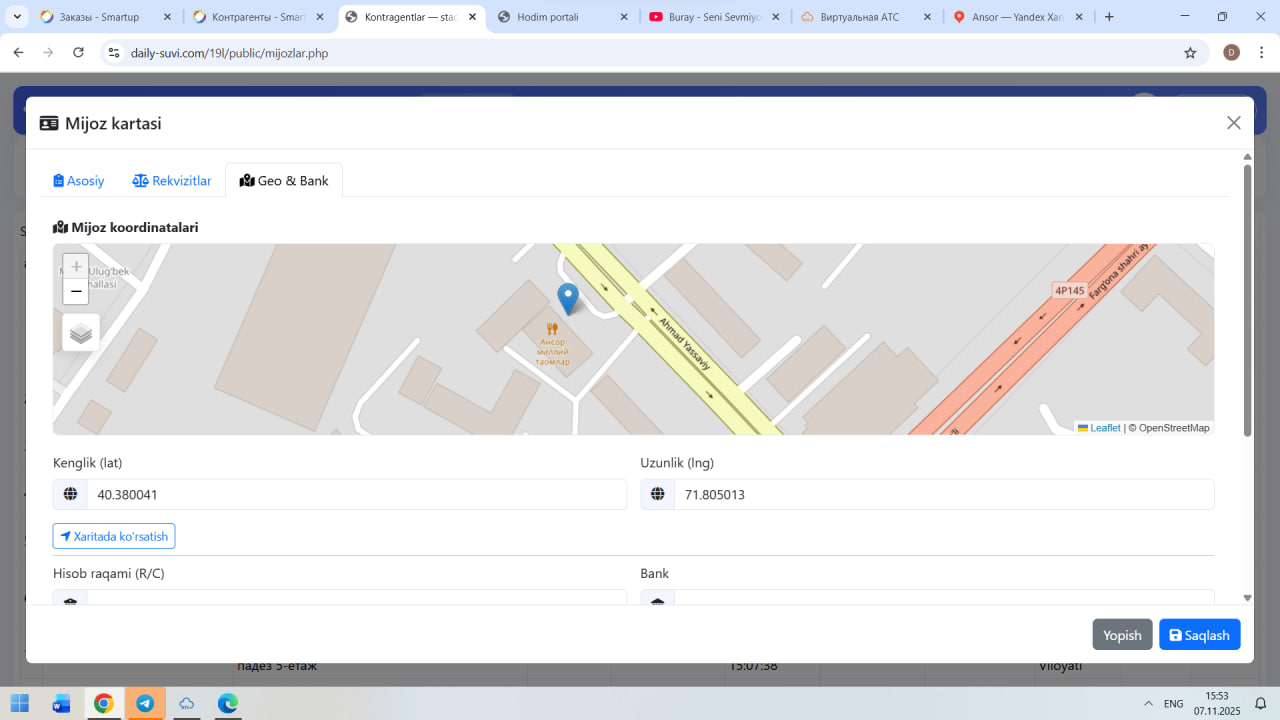
Task: Click the Kenglik (lat) input field
Action: point(355,494)
